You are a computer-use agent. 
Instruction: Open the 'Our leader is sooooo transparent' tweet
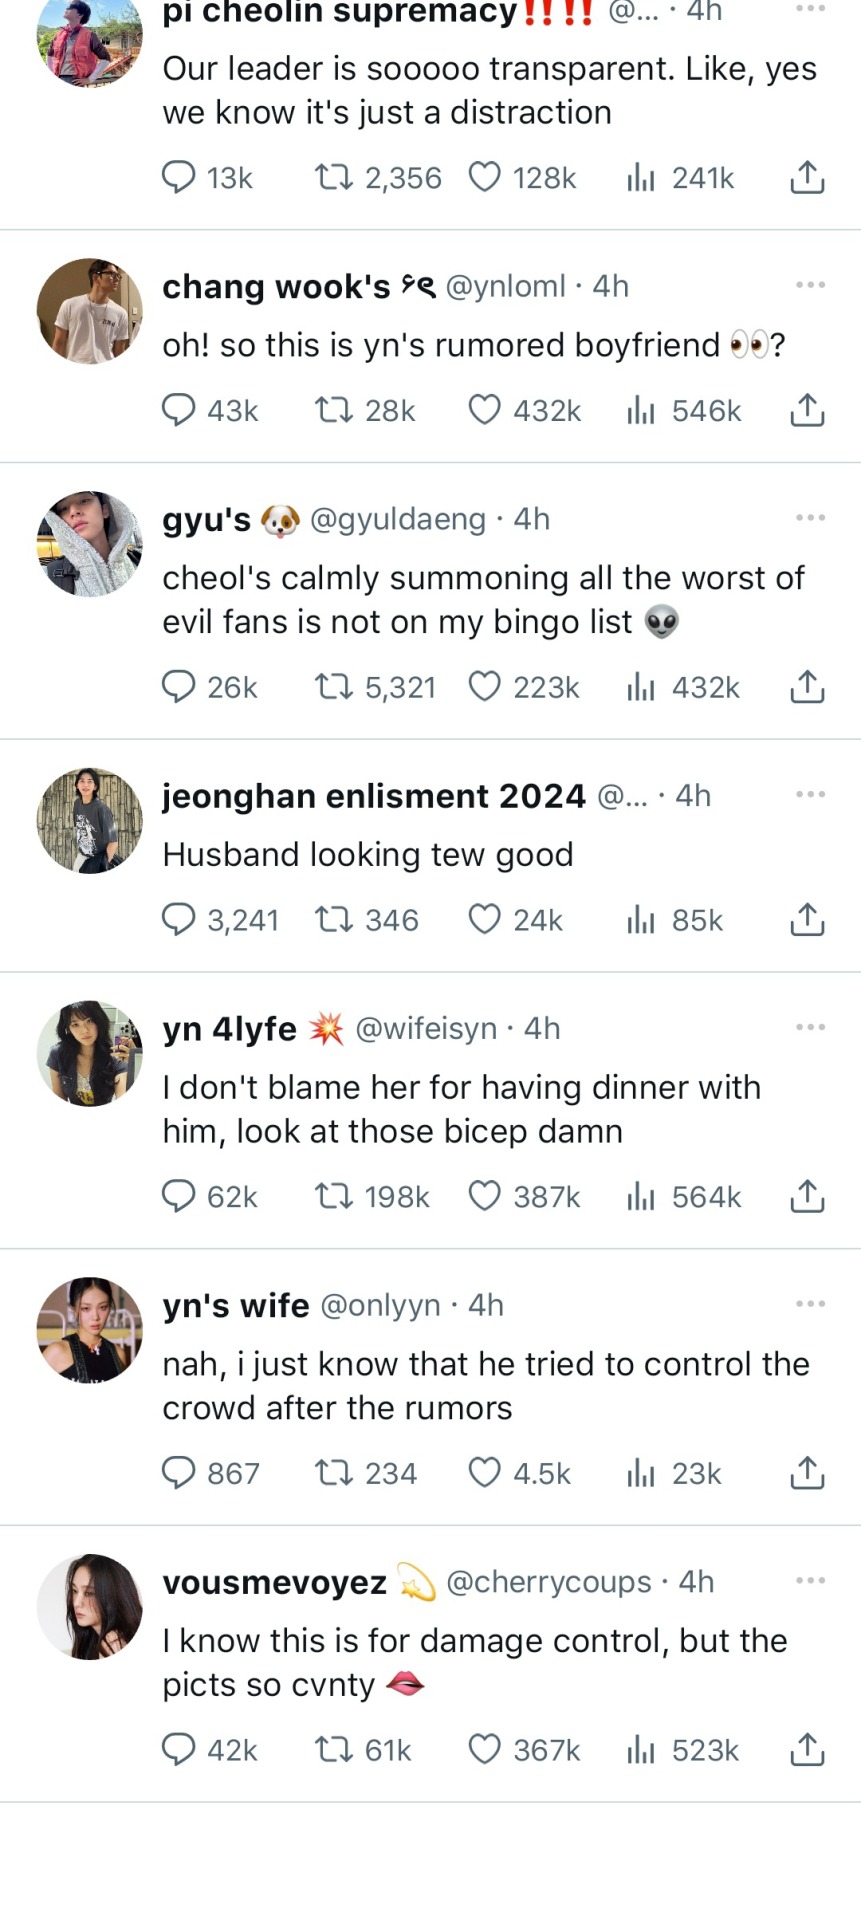coord(489,90)
